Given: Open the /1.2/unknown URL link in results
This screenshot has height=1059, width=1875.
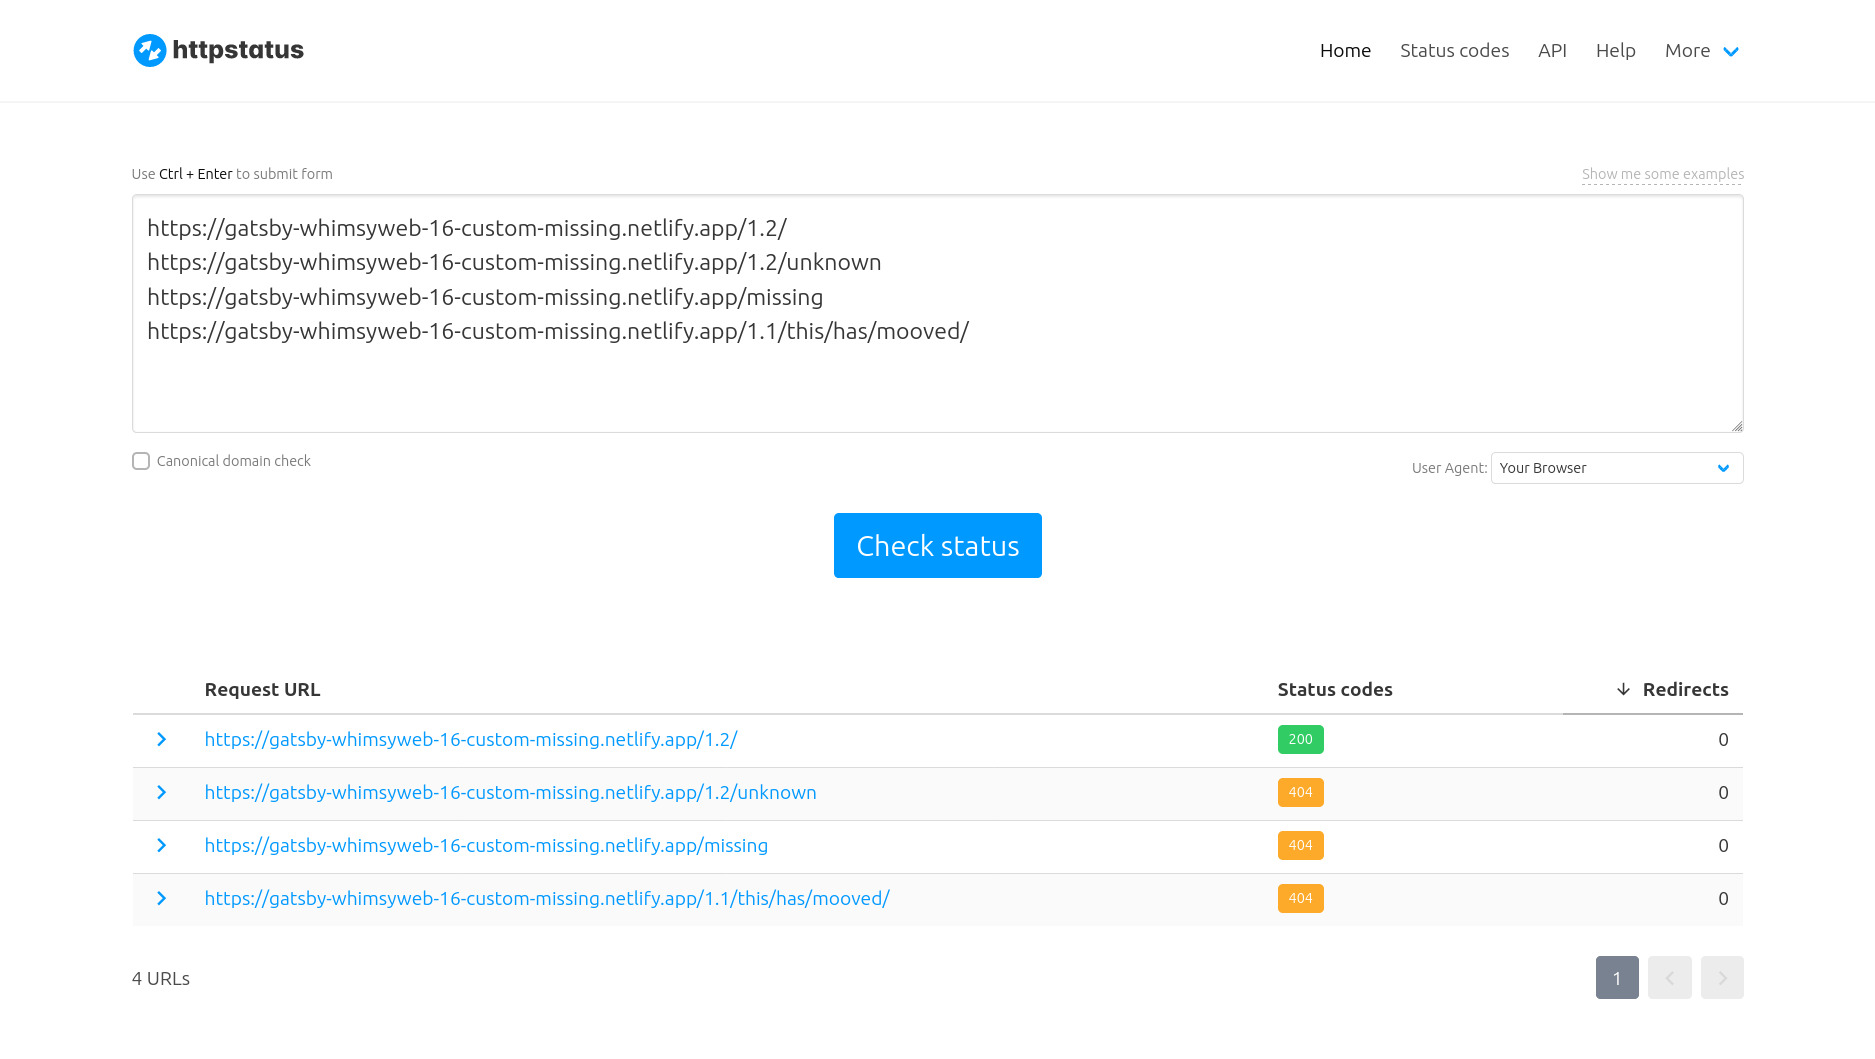Looking at the screenshot, I should (x=510, y=793).
